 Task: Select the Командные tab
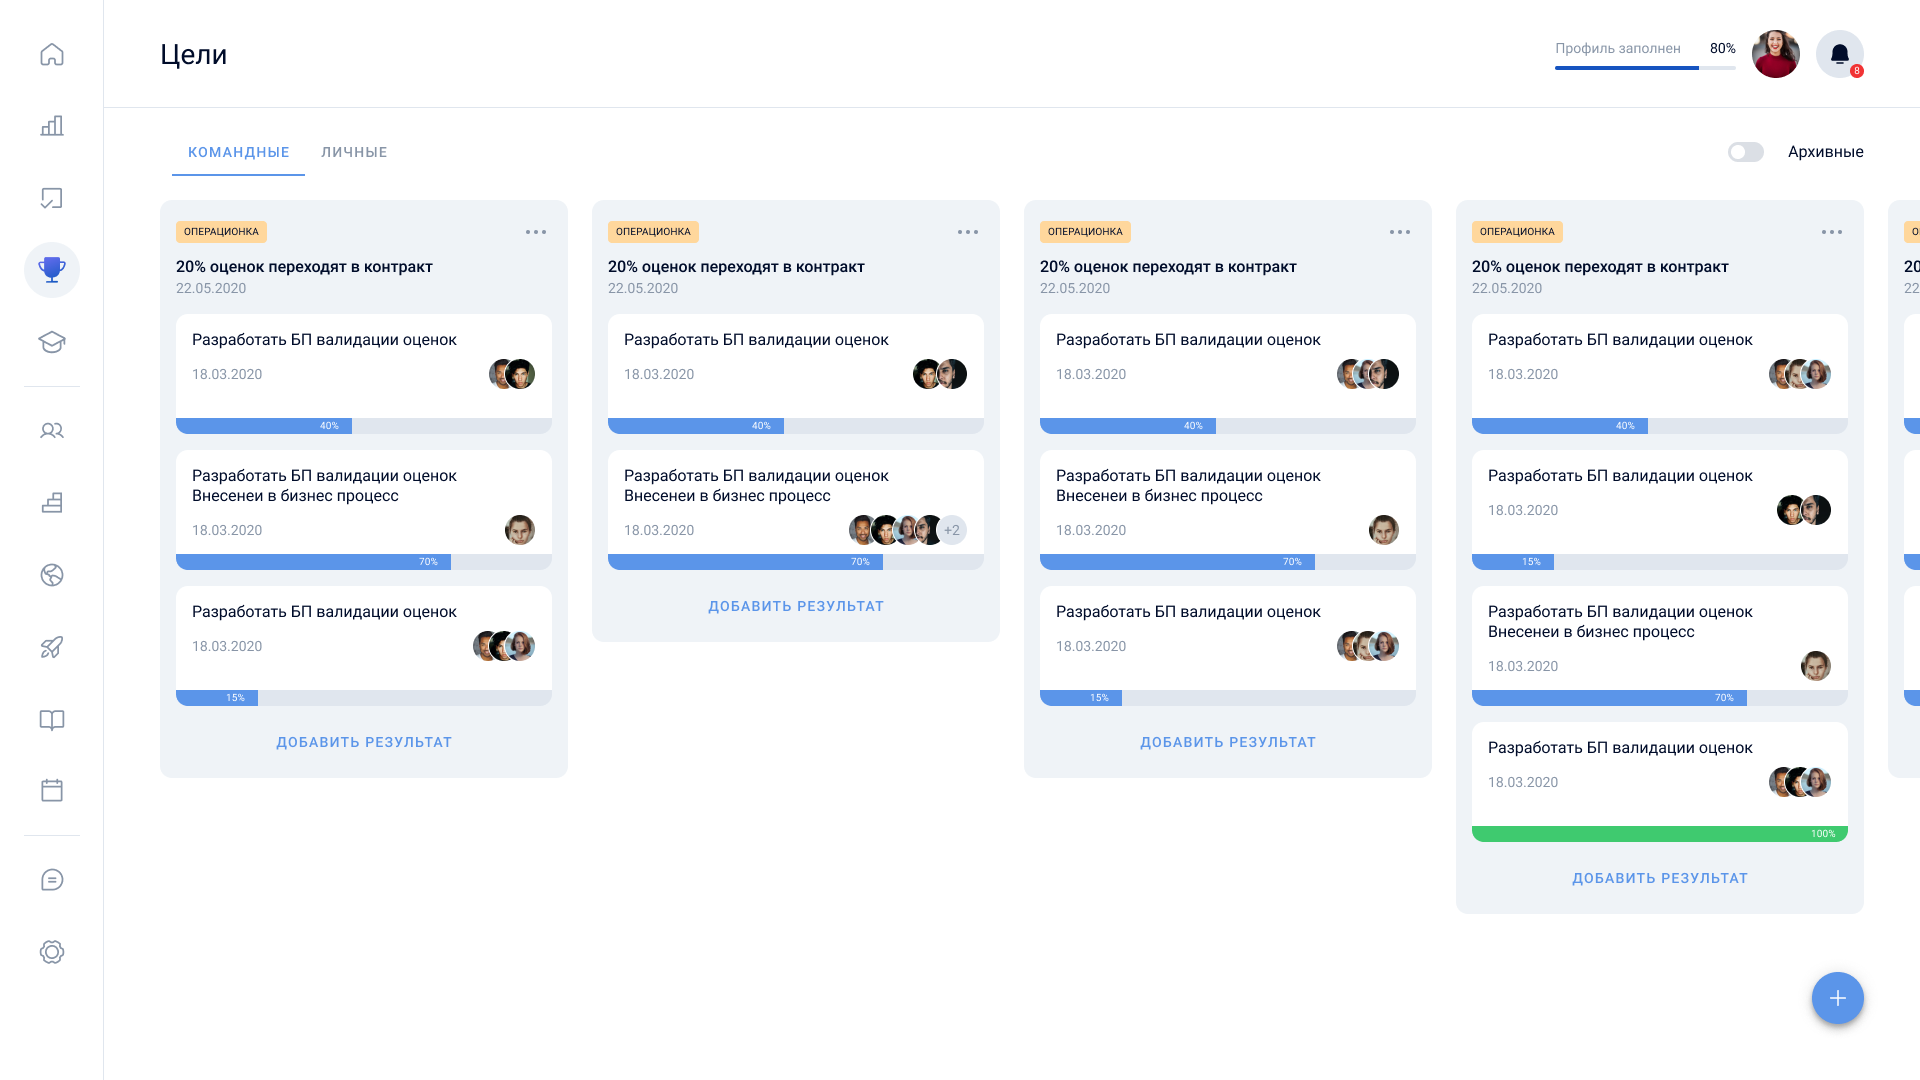tap(238, 152)
